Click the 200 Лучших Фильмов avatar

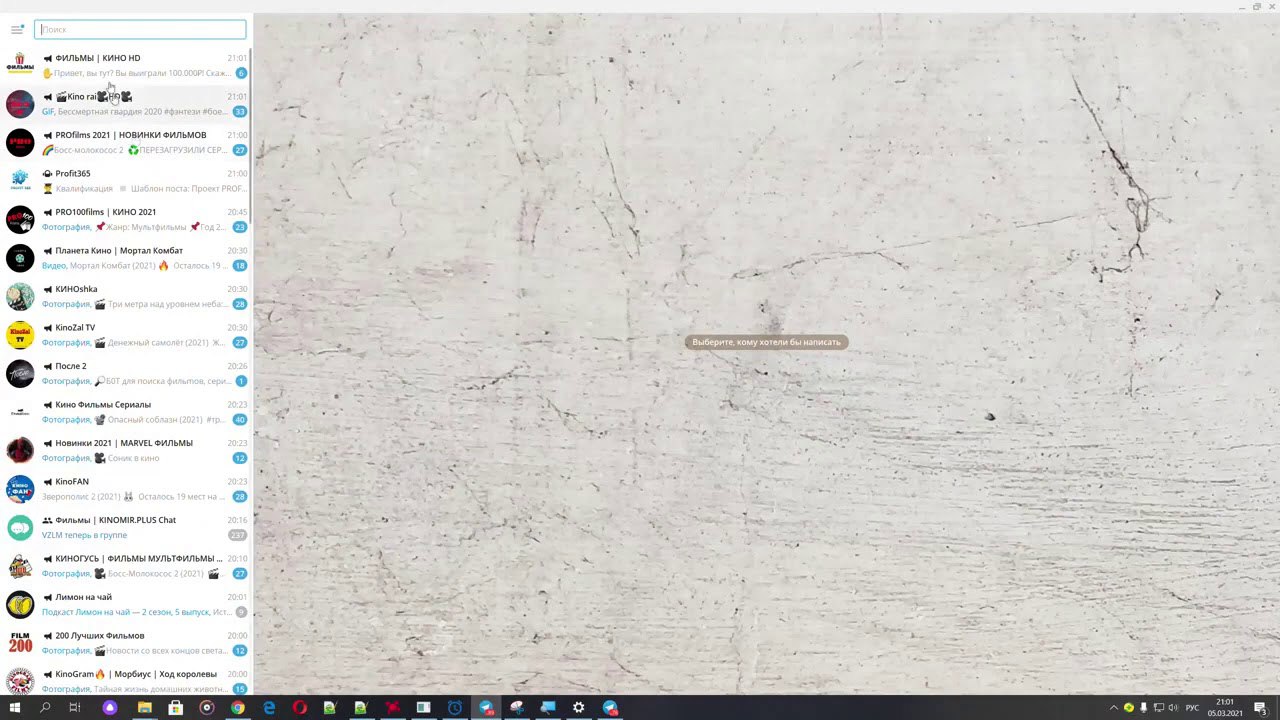[x=20, y=643]
